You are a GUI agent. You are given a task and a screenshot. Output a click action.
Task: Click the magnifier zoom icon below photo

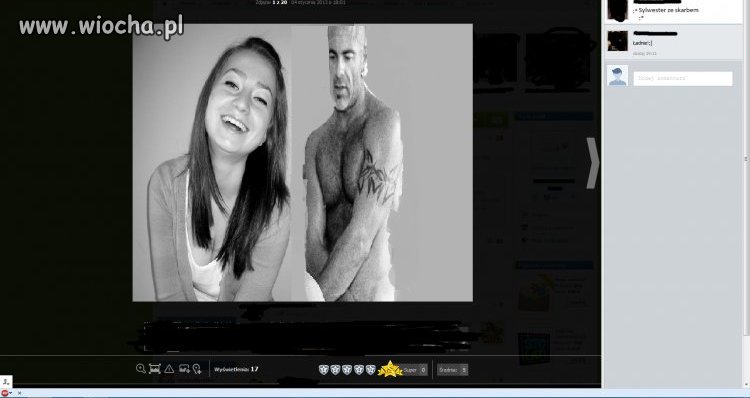[x=141, y=368]
